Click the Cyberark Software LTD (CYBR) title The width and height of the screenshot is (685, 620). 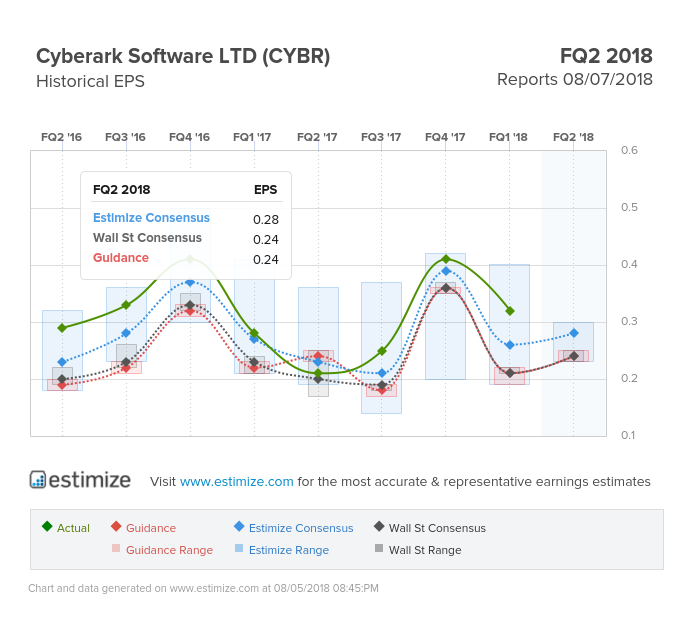click(x=183, y=56)
